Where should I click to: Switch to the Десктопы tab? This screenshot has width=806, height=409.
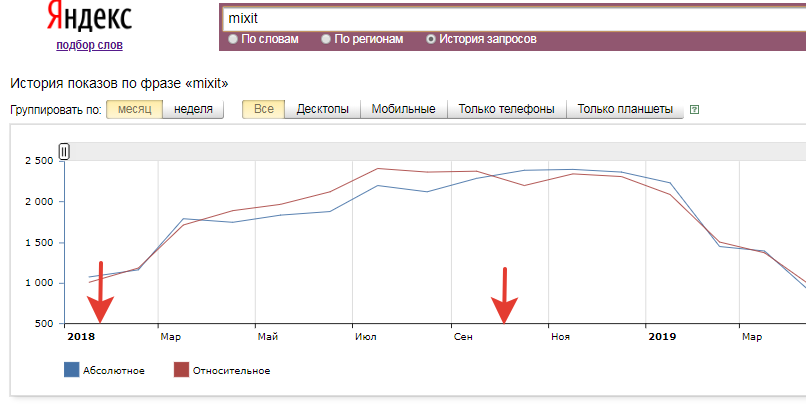point(322,109)
